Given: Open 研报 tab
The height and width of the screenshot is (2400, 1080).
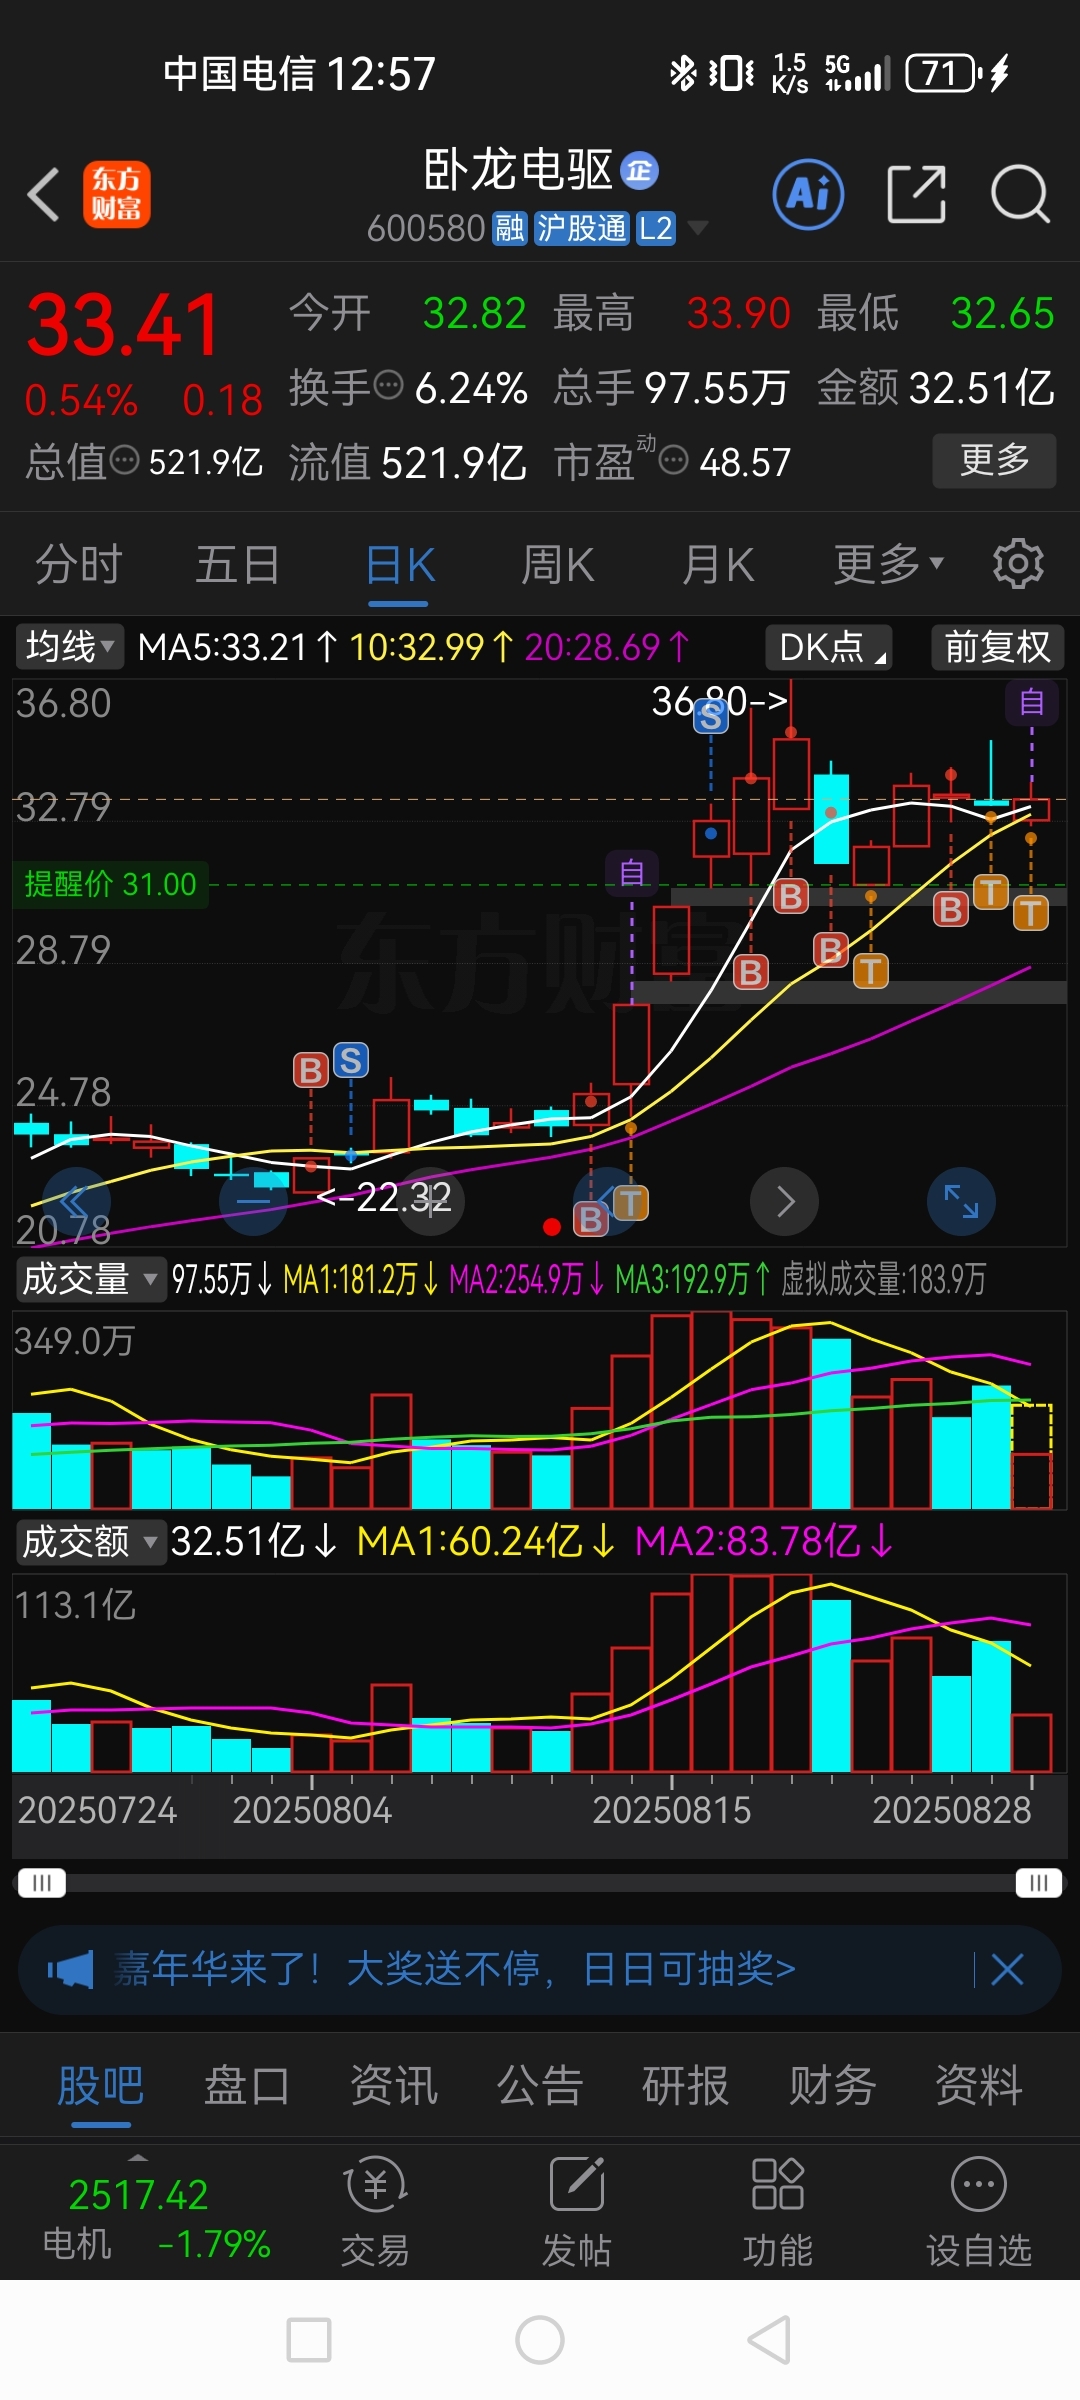Looking at the screenshot, I should [686, 2086].
